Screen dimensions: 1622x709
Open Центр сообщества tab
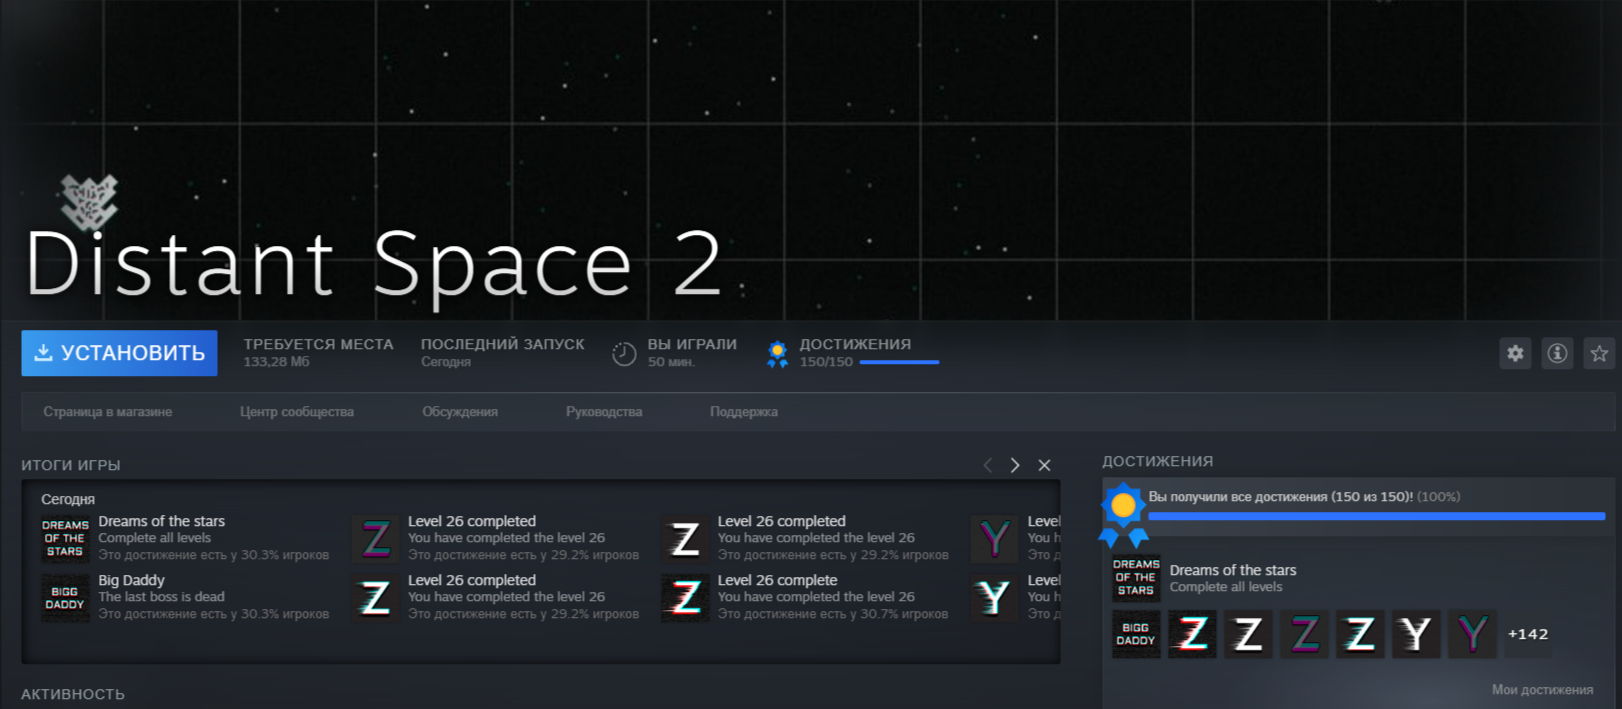(297, 412)
